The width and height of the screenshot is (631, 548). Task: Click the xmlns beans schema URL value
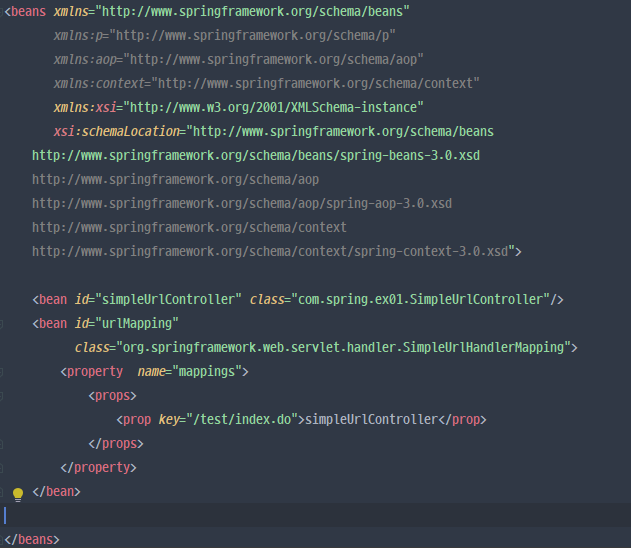[252, 11]
